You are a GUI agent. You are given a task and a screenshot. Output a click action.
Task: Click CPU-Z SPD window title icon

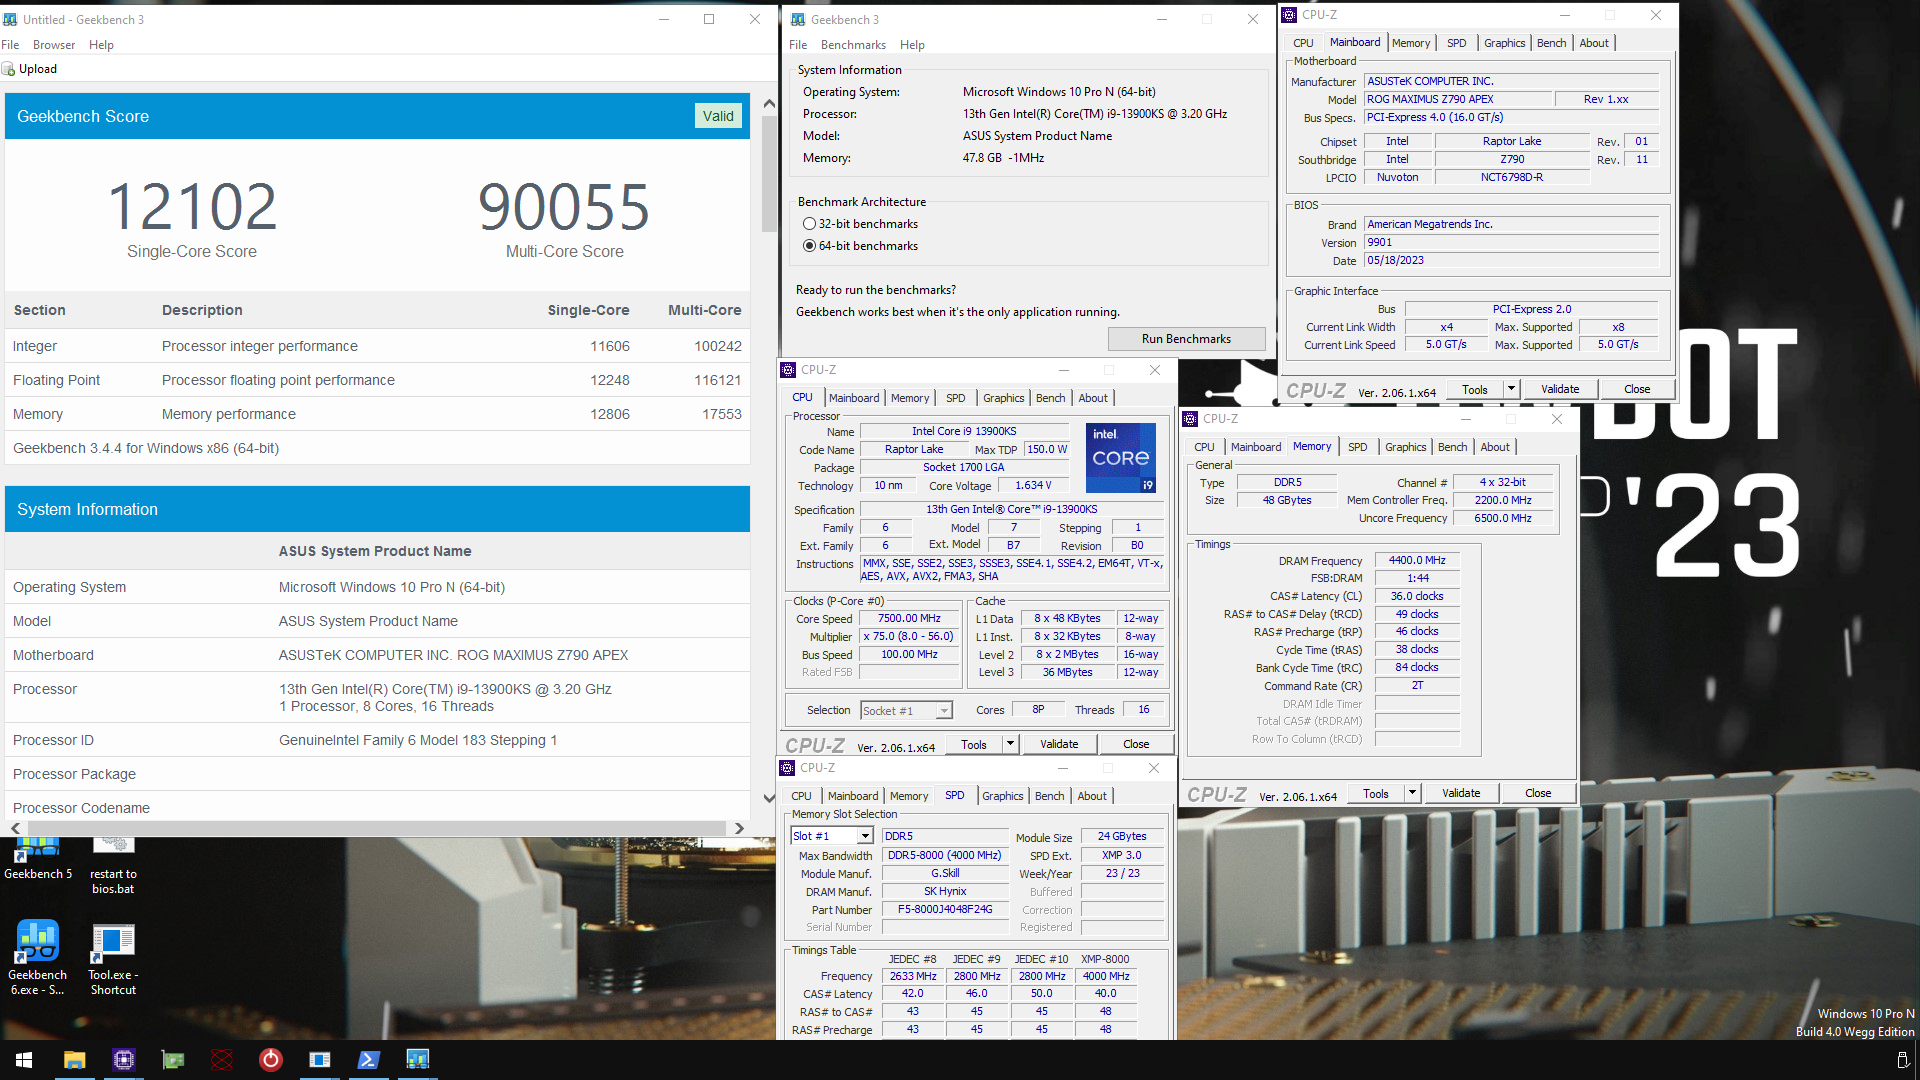coord(788,768)
